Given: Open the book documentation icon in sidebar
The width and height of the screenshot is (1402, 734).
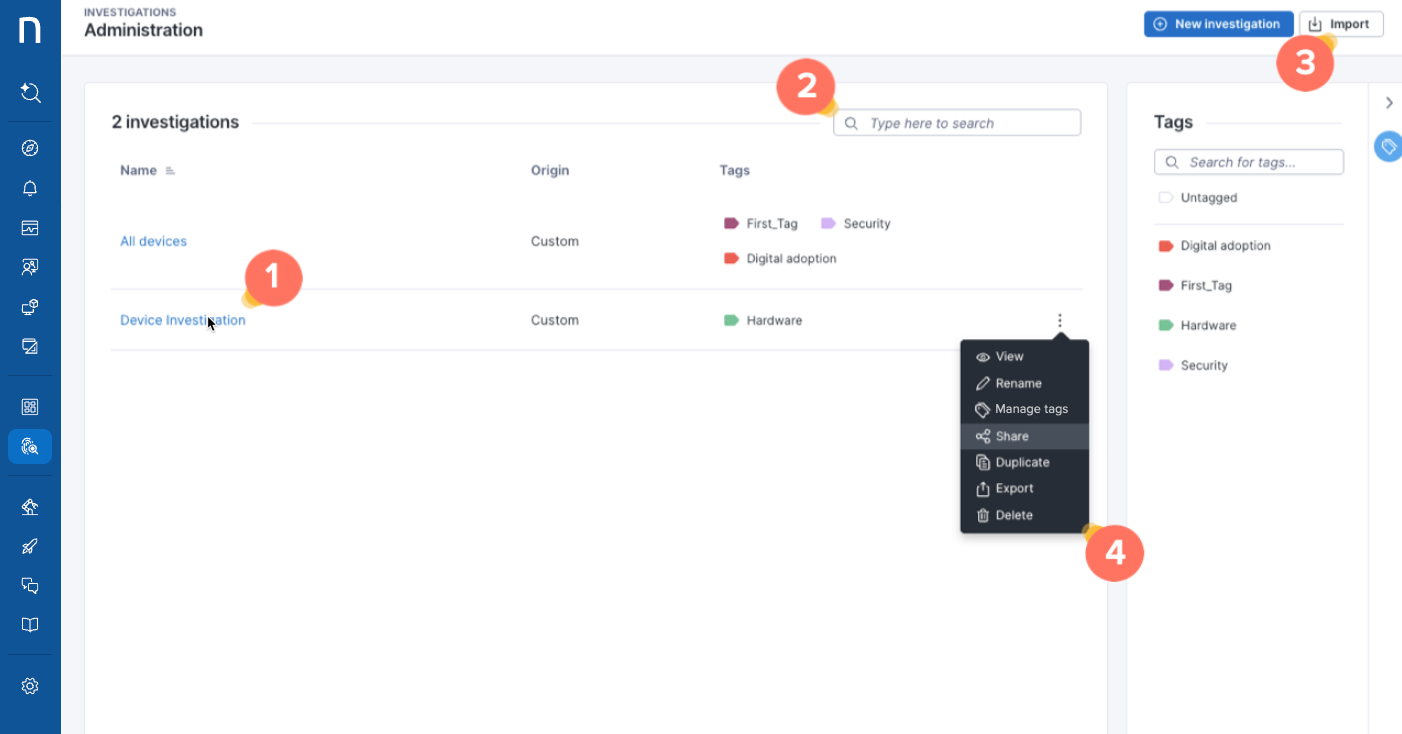Looking at the screenshot, I should (x=30, y=625).
